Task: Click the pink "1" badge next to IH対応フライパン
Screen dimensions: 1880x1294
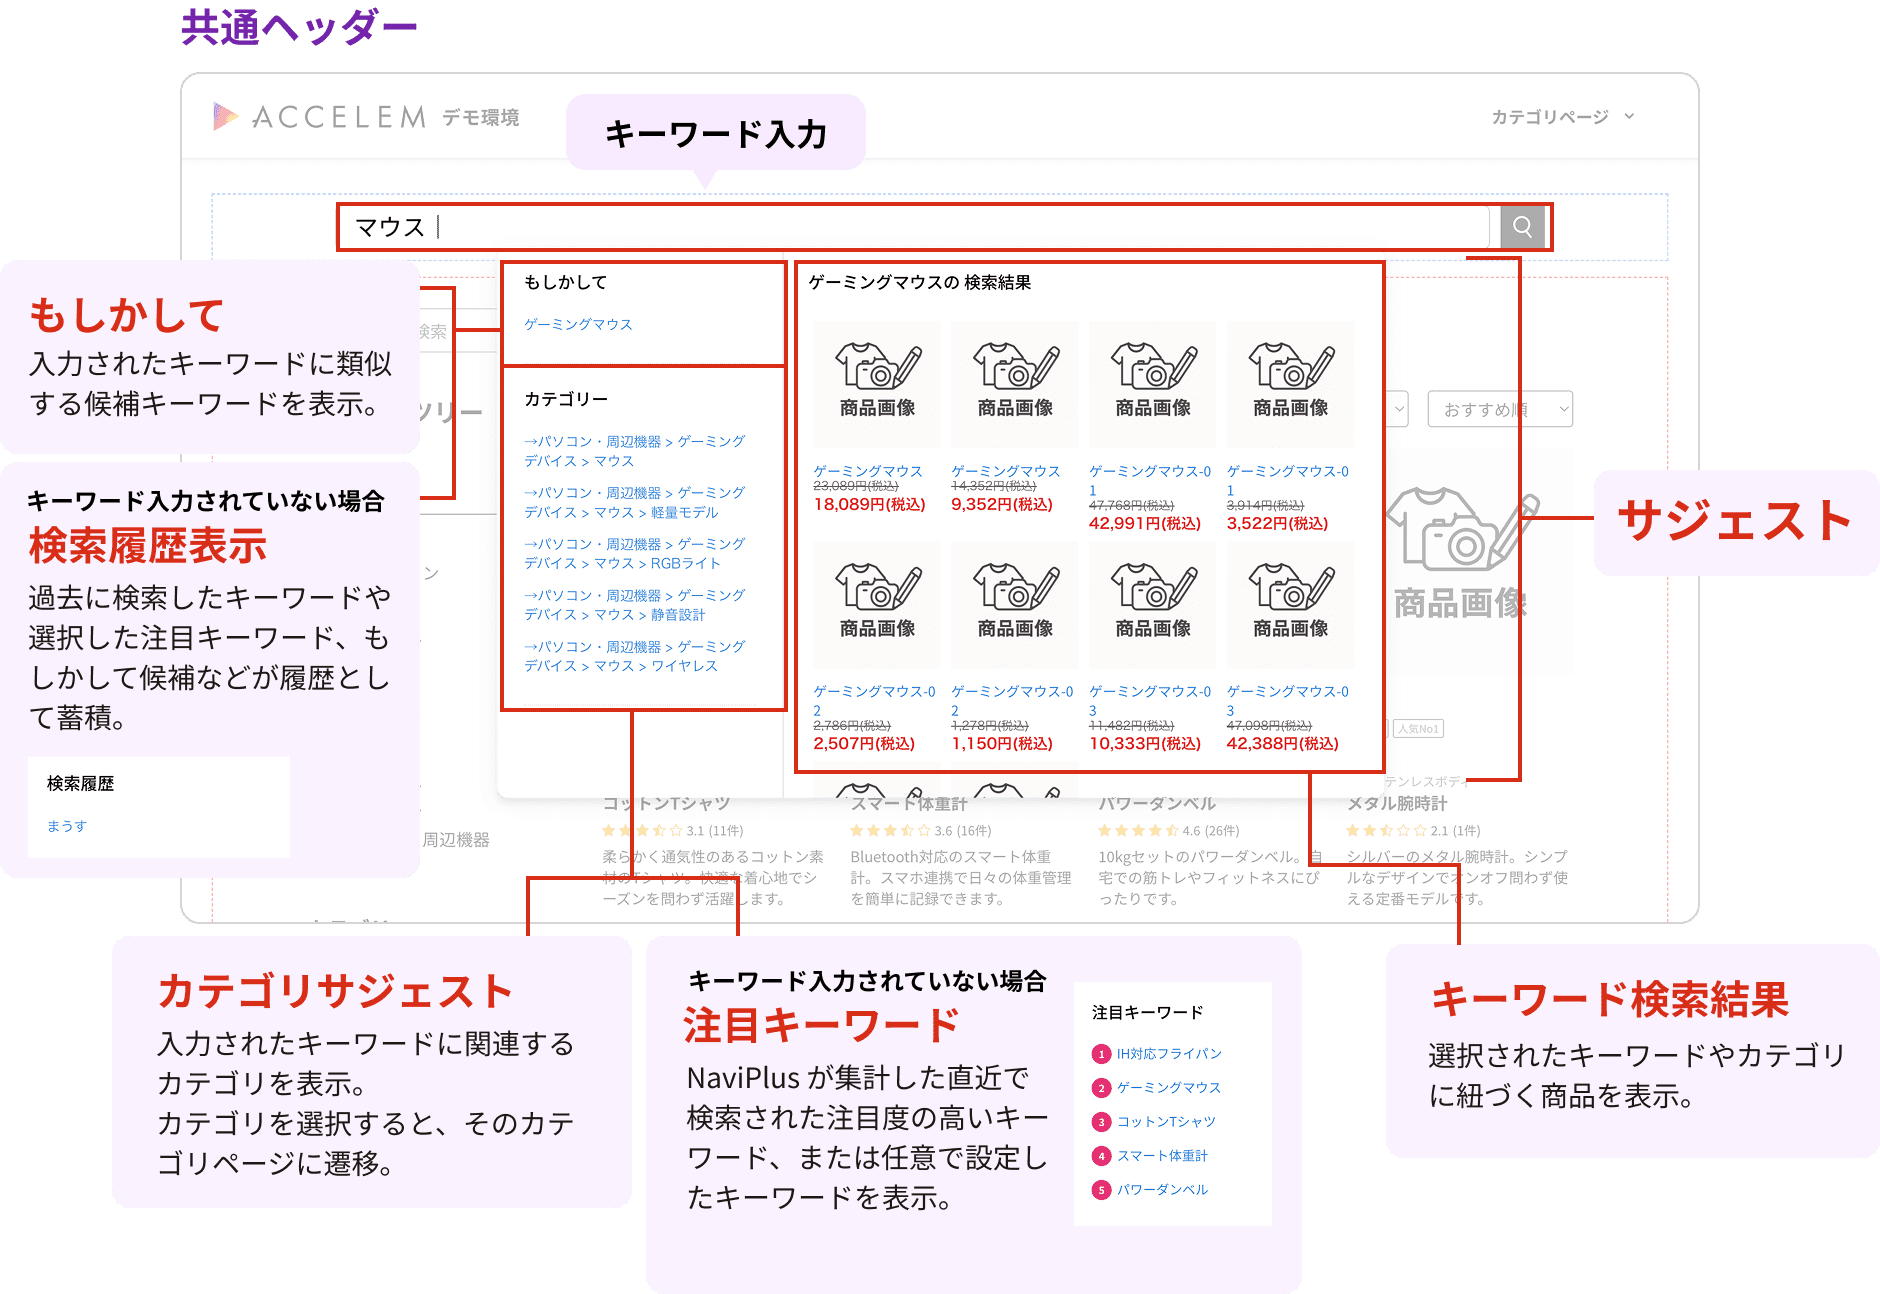Action: click(1101, 1053)
